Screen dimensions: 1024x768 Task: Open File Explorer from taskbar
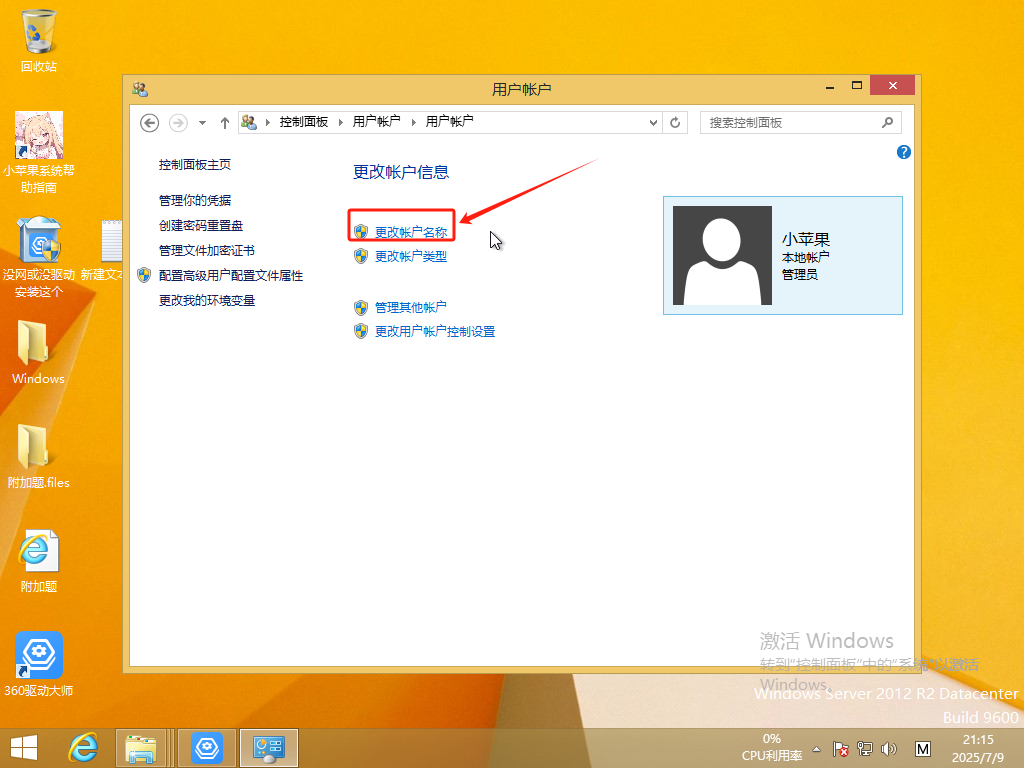[140, 748]
